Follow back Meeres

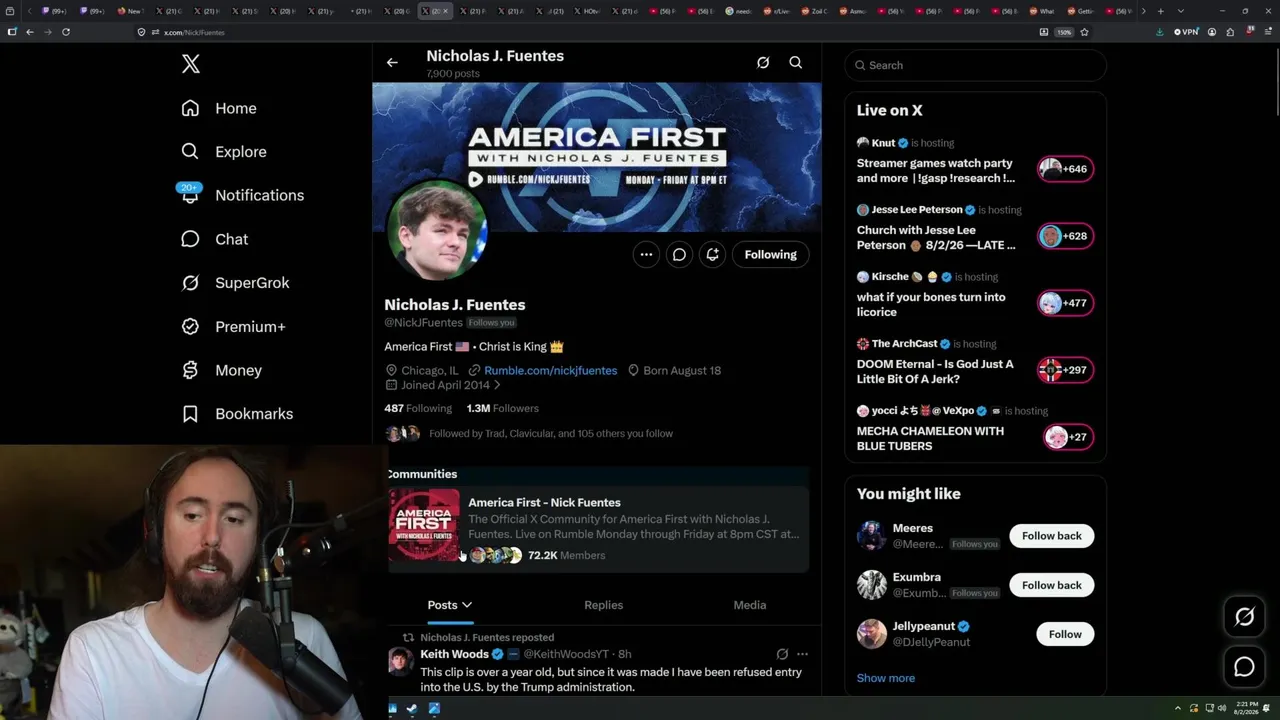(1052, 536)
